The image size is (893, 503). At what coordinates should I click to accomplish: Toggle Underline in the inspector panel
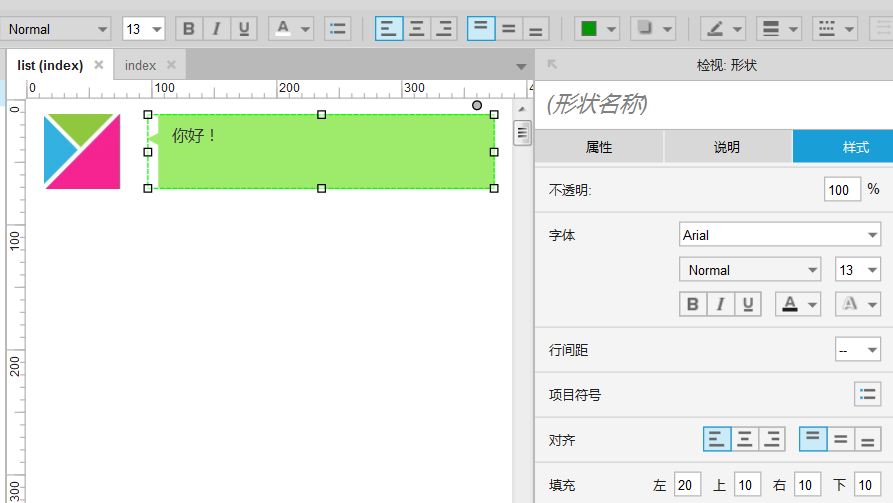pyautogui.click(x=748, y=304)
